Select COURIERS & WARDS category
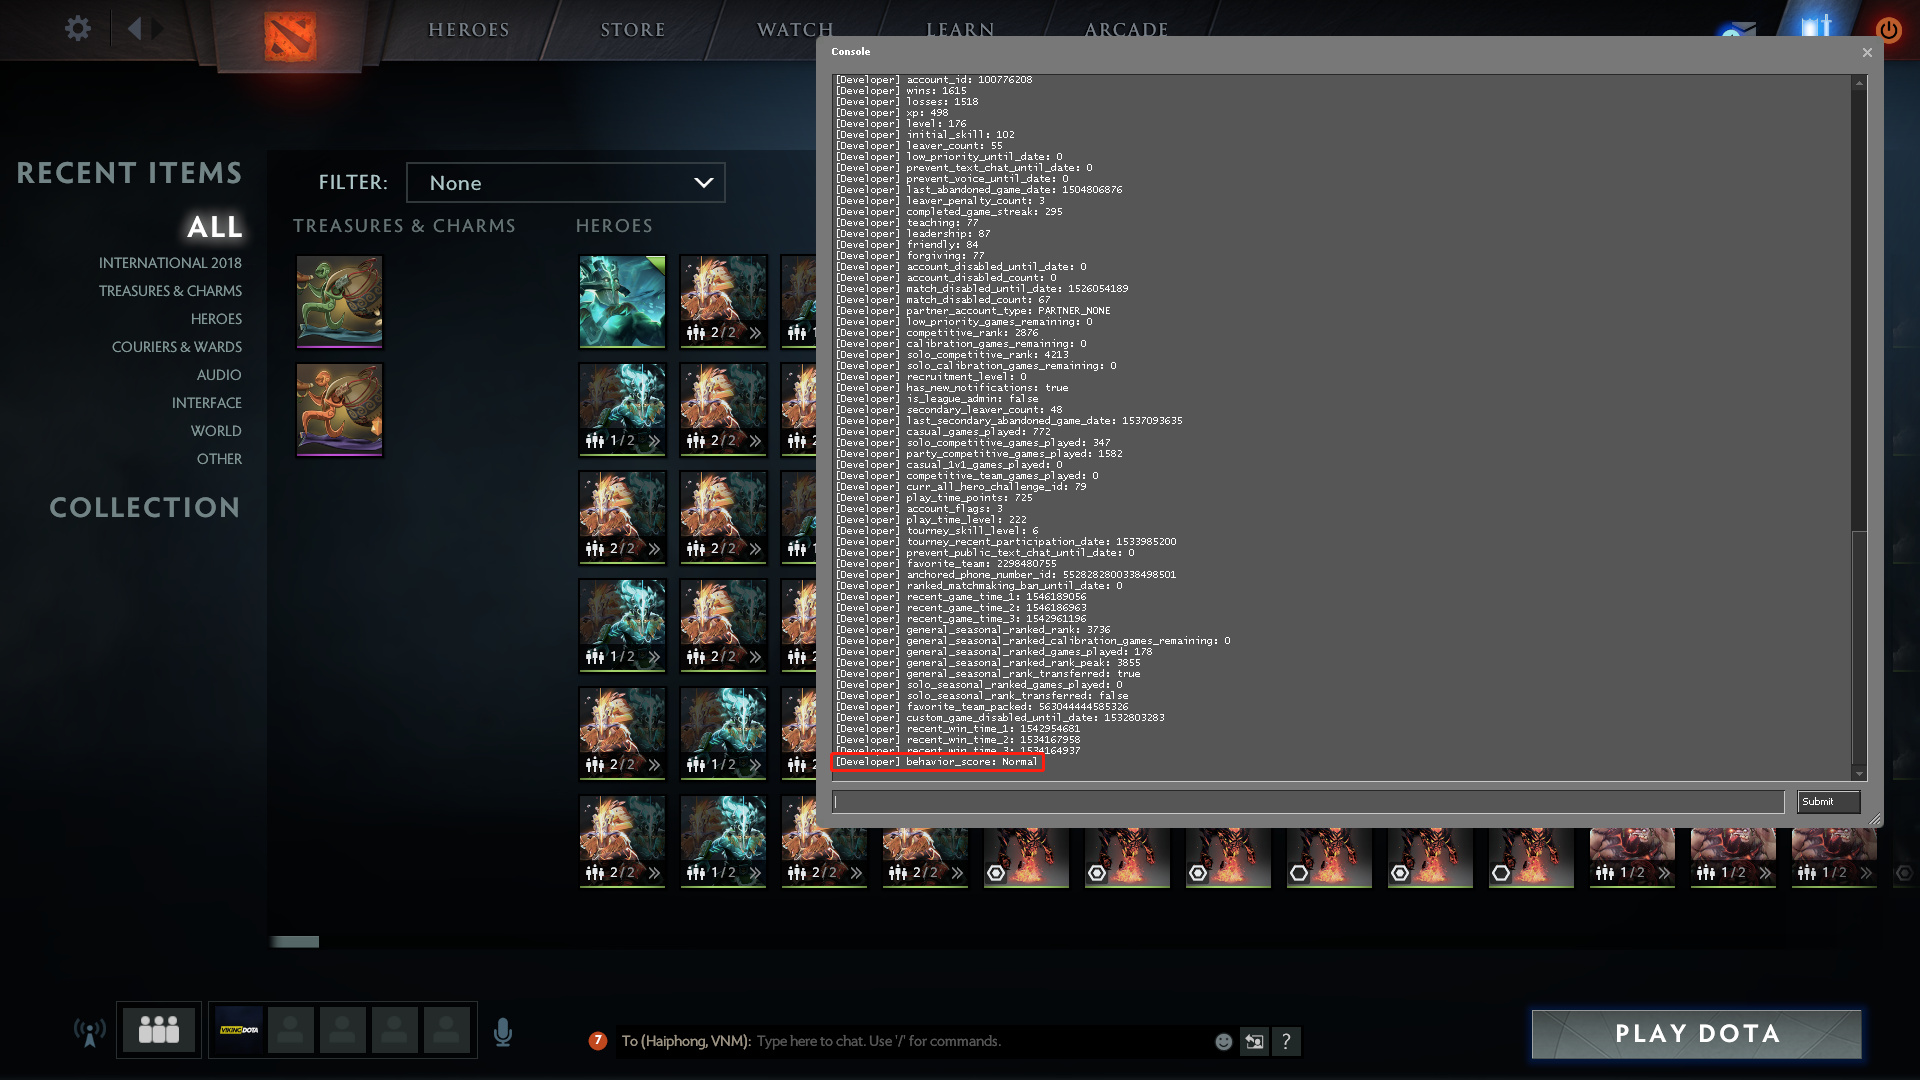Image resolution: width=1920 pixels, height=1080 pixels. 176,347
